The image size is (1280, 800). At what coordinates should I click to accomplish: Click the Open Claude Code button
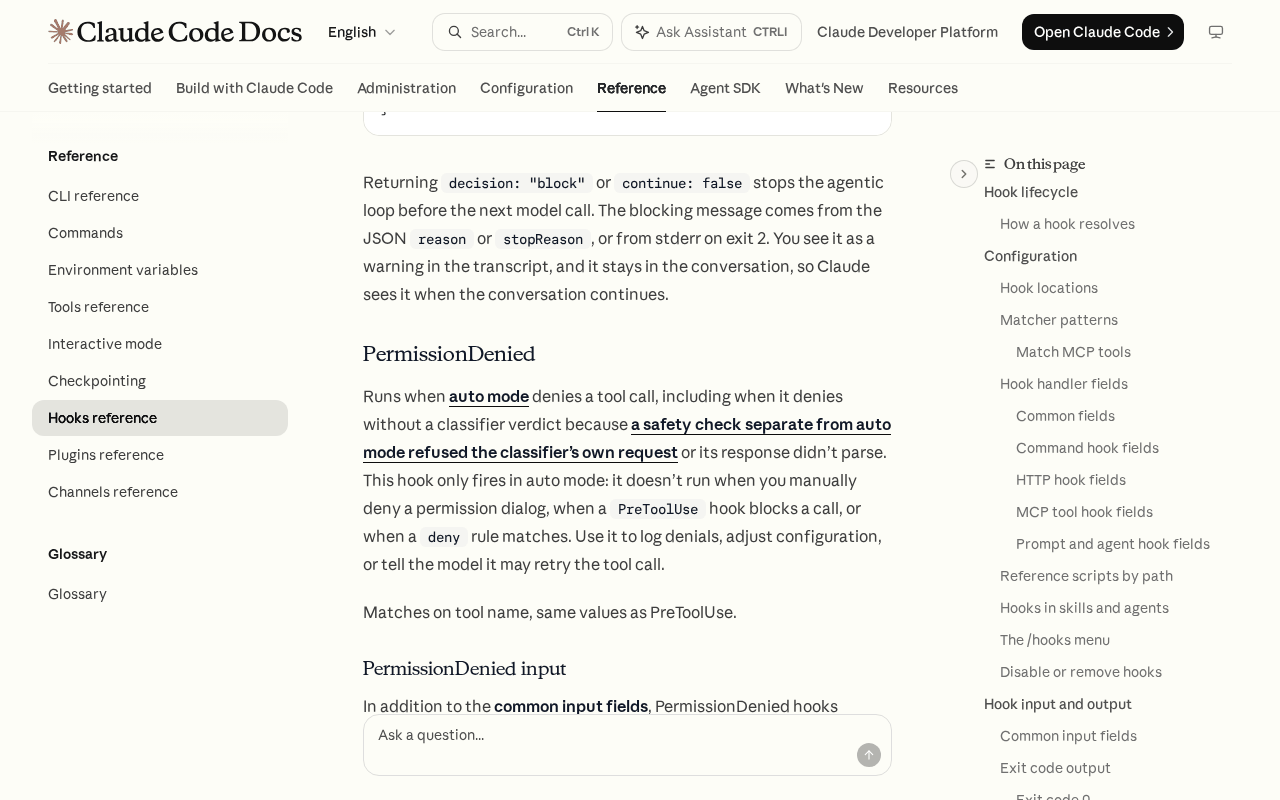coord(1103,32)
